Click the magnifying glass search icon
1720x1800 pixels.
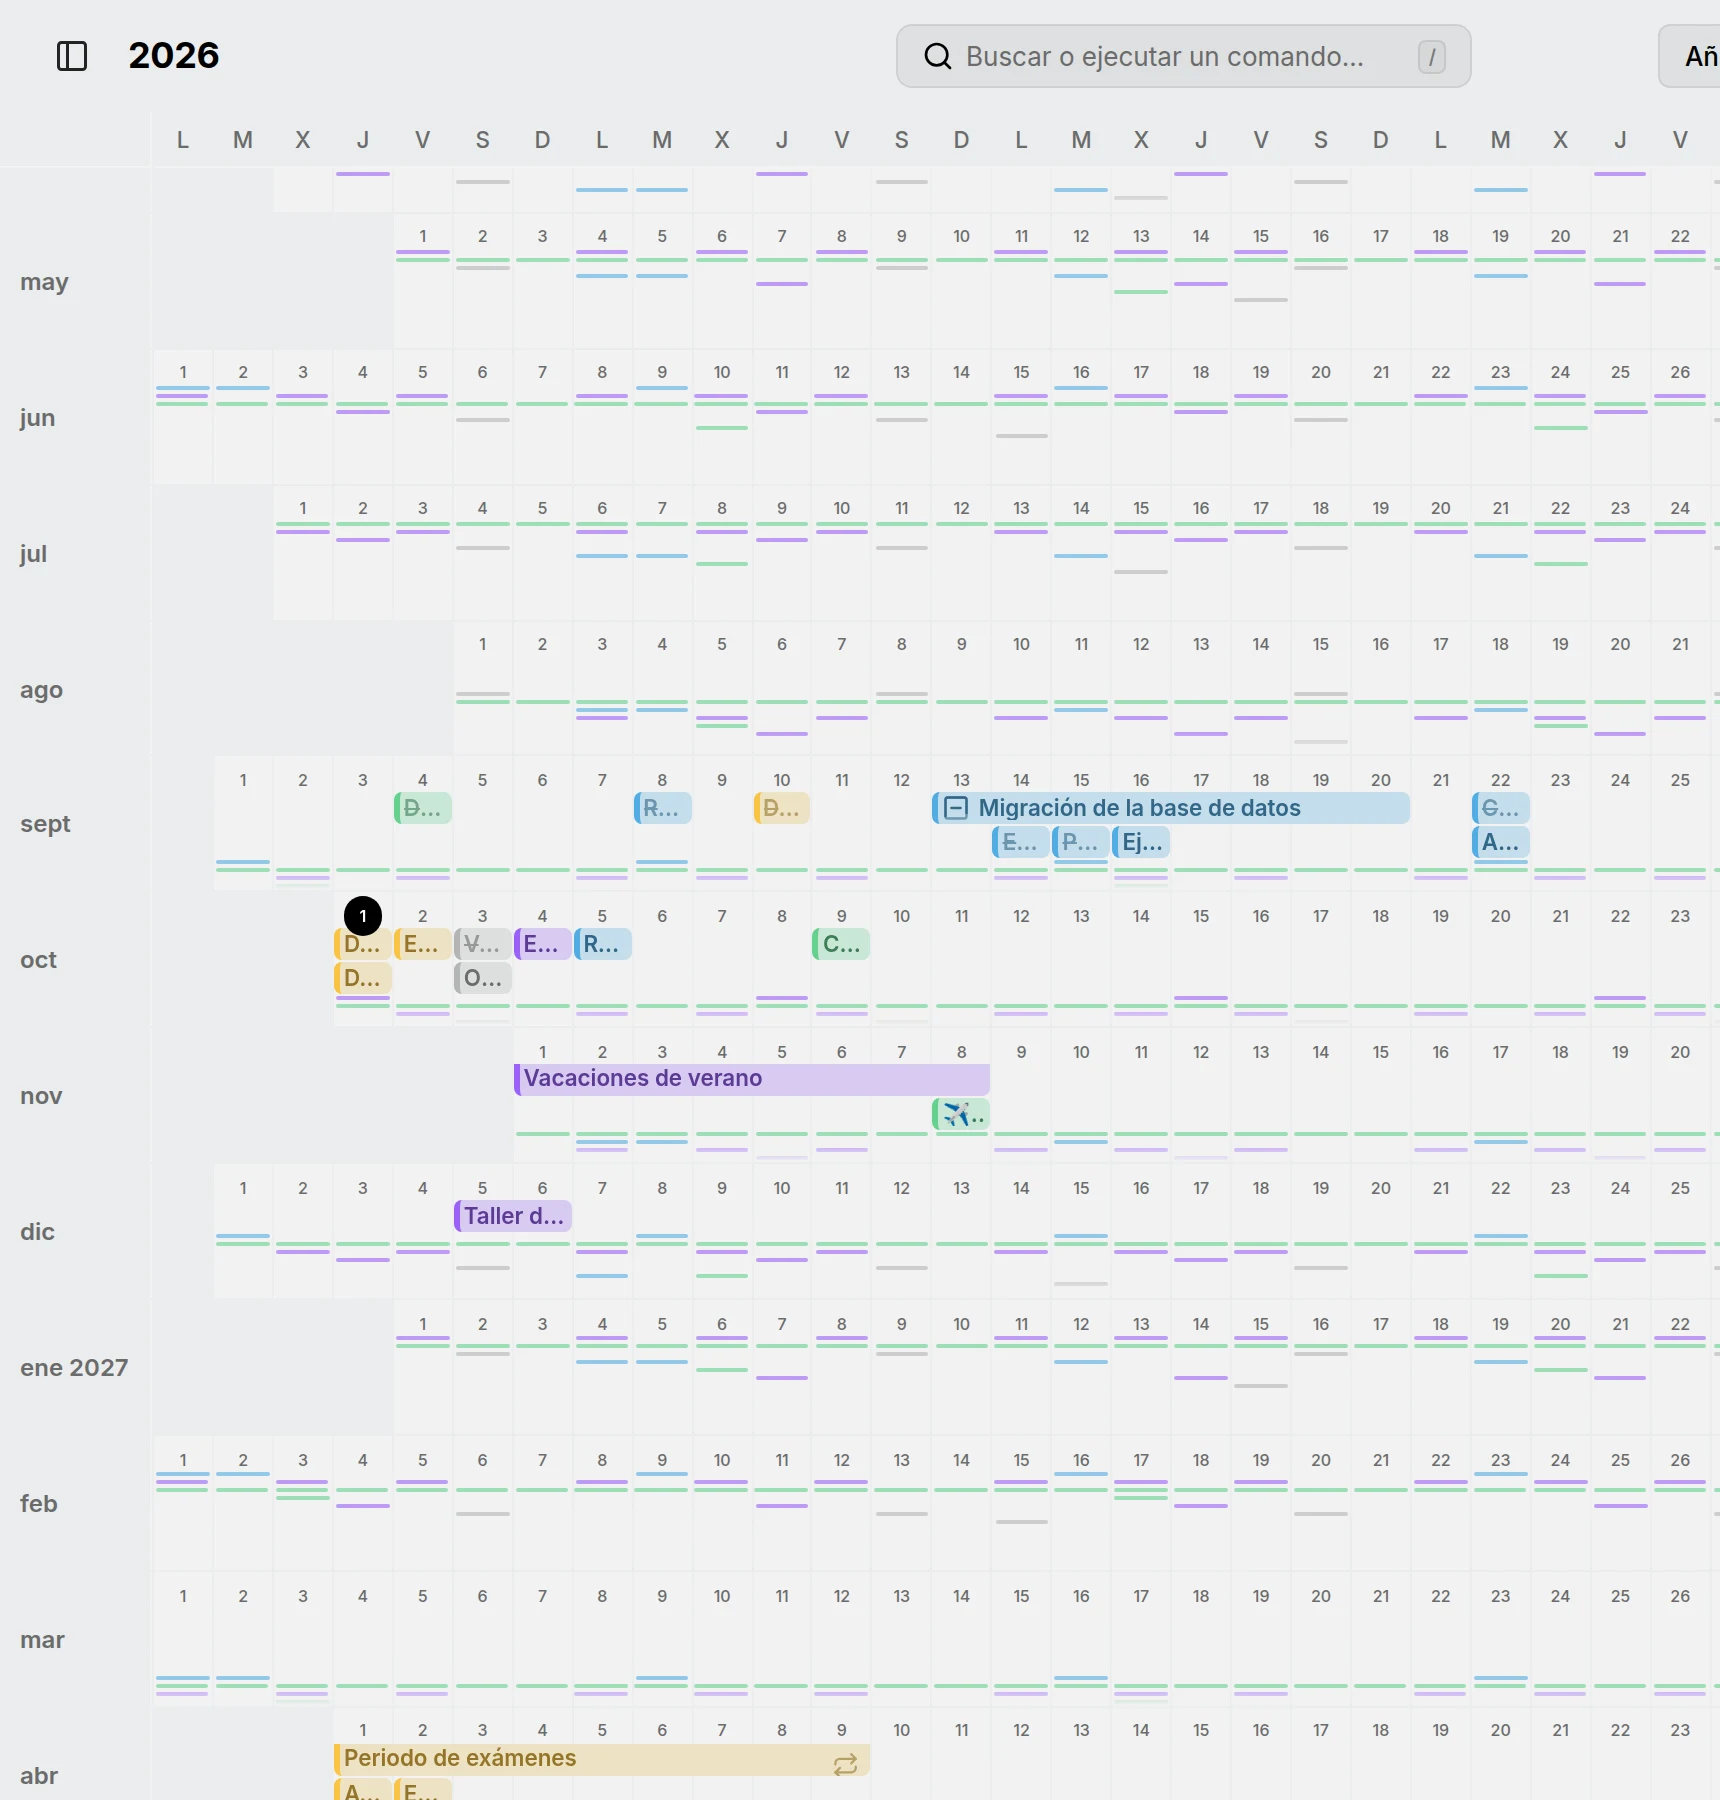pos(937,56)
